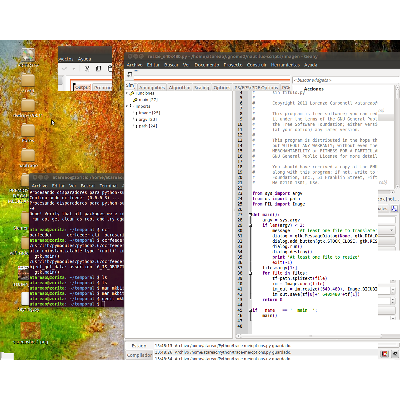This screenshot has height=400, width=400.
Task: Open the Archivo menu in the terminal
Action: pyautogui.click(x=39, y=185)
